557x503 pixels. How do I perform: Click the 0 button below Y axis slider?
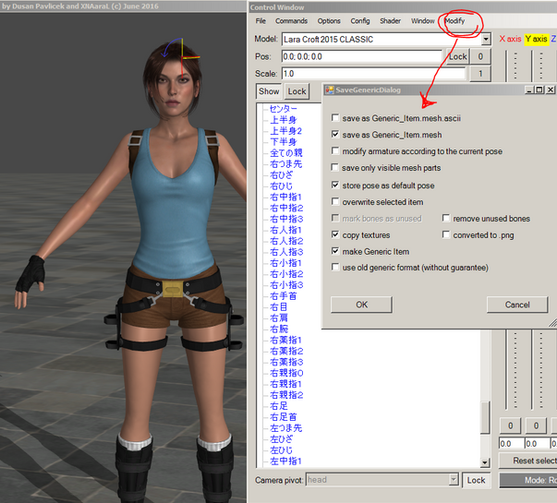pos(536,426)
